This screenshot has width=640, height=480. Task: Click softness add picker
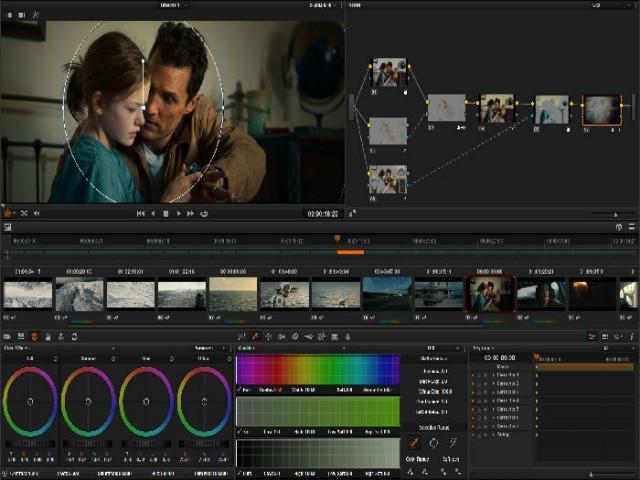coord(444,471)
